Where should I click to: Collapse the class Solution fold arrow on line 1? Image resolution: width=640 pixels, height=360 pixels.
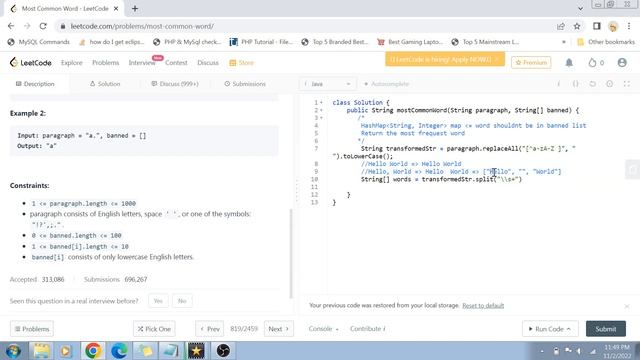(x=322, y=102)
